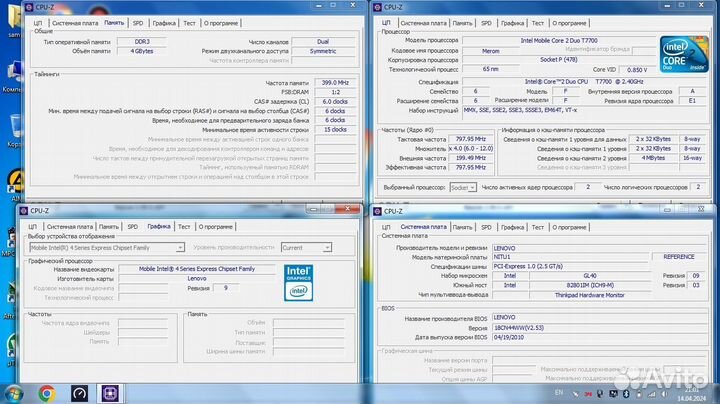Viewport: 720px width, 404px height.
Task: Open the Windows Start menu orb
Action: pos(13,394)
